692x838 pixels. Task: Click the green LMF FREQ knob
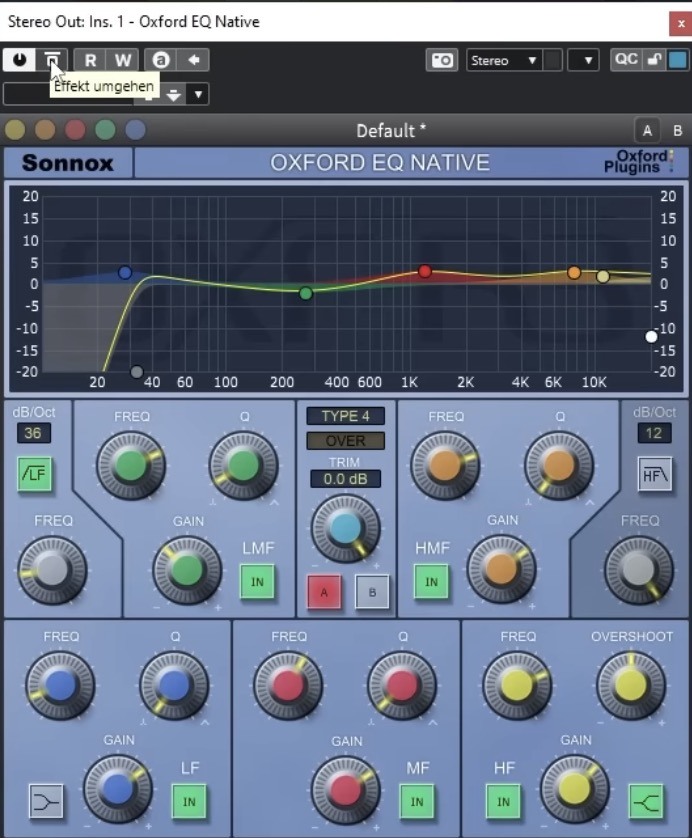coord(131,465)
